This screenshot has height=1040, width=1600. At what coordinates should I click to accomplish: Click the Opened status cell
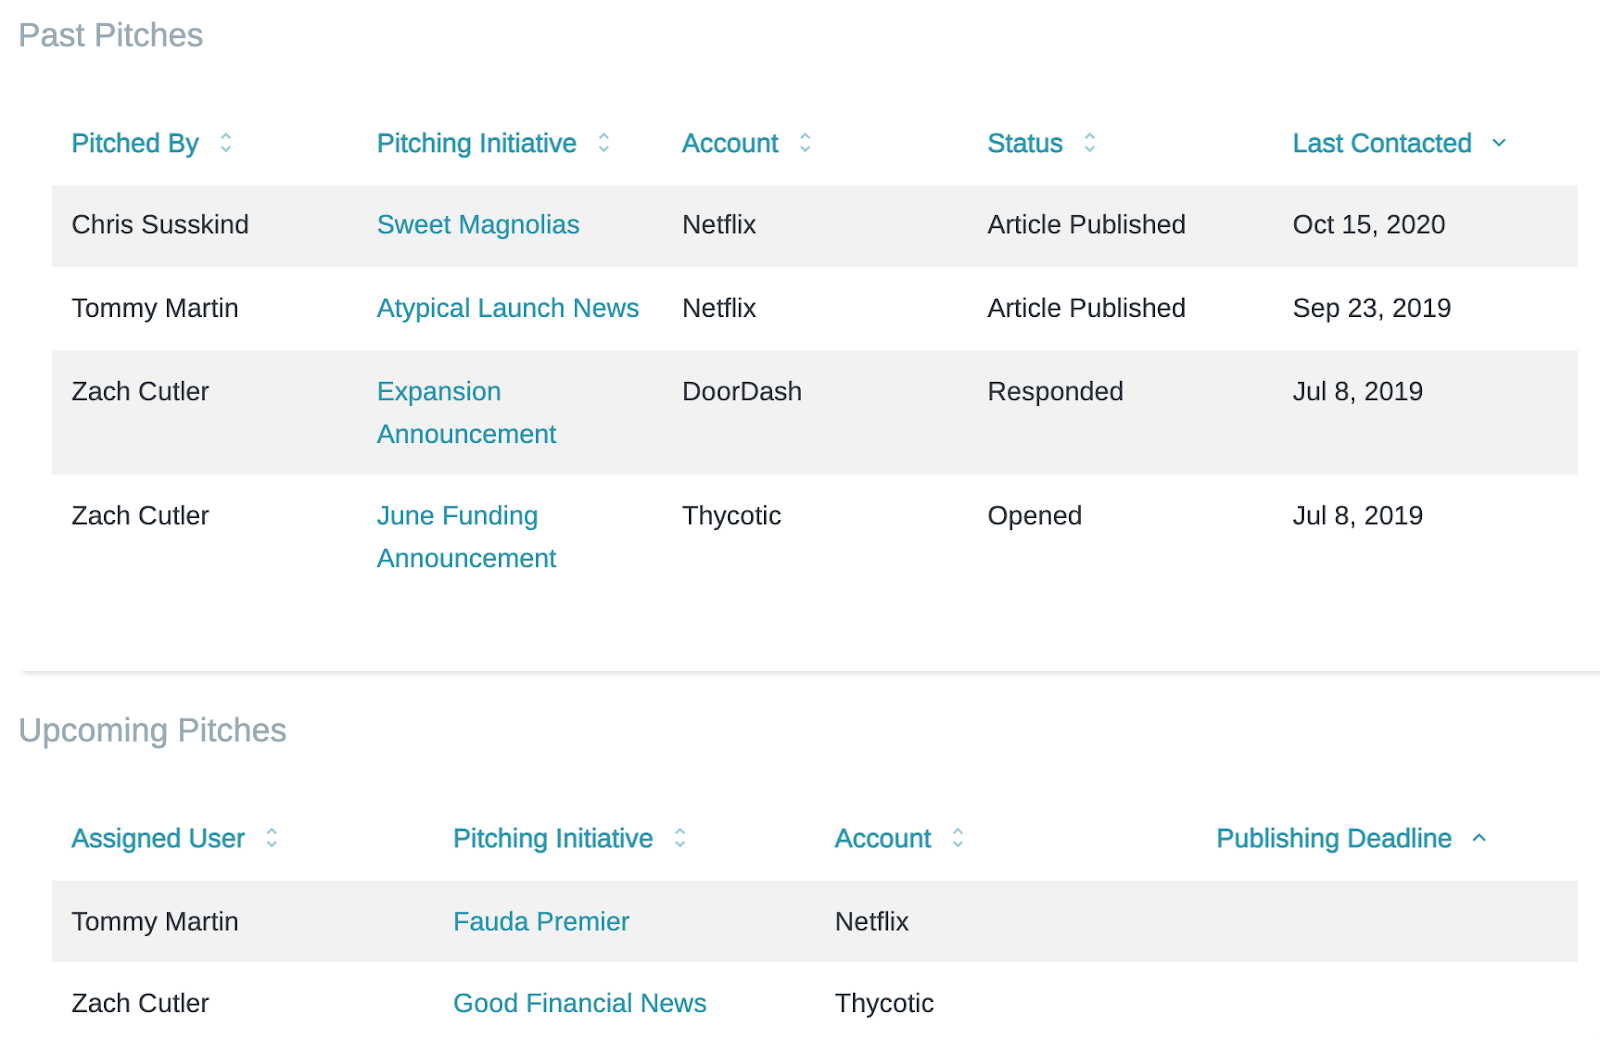click(1035, 515)
